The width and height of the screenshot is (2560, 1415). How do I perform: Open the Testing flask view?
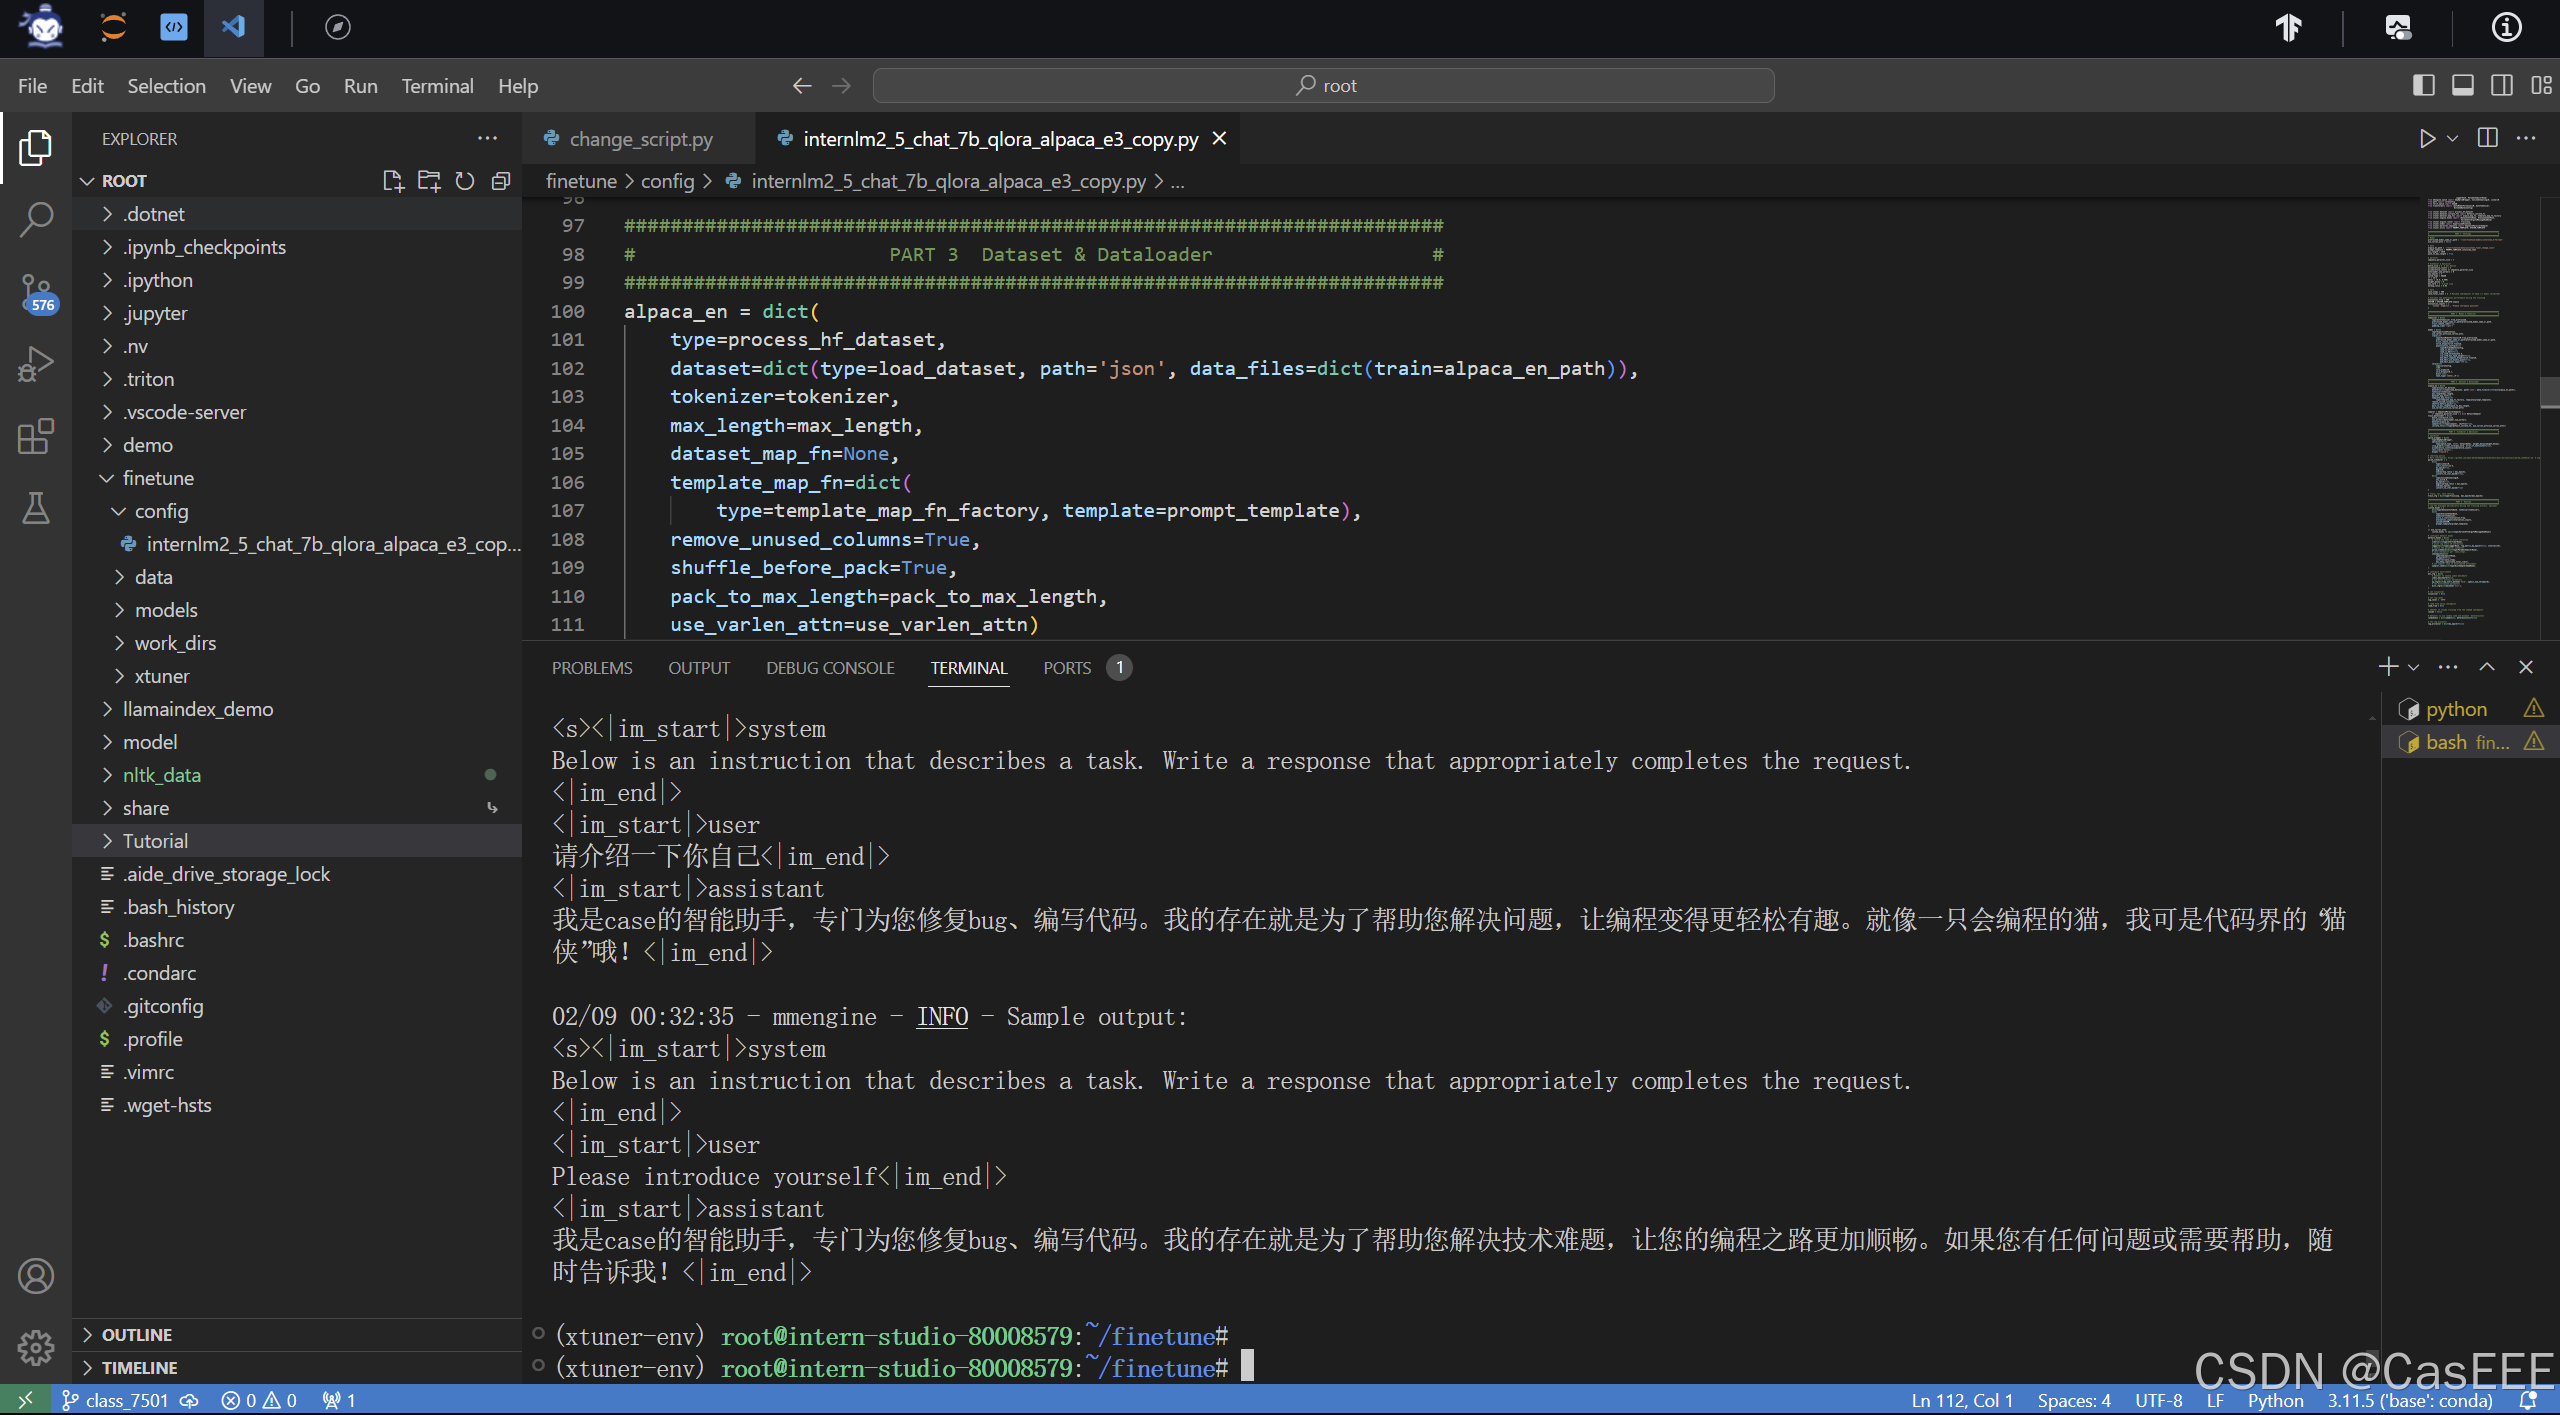click(x=36, y=508)
